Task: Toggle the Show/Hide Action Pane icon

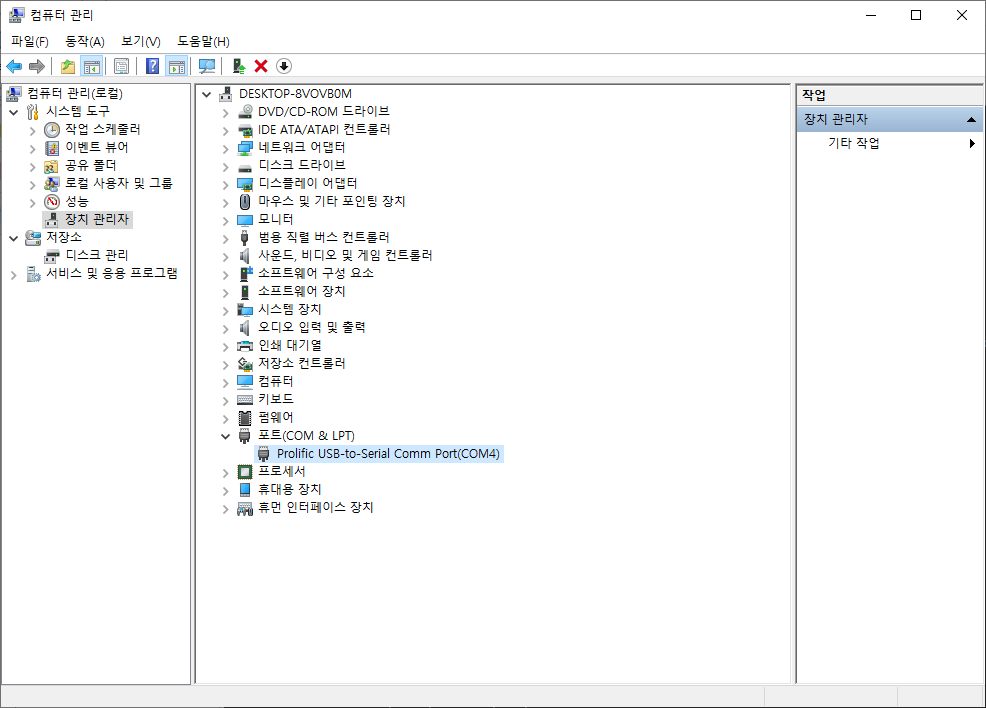Action: pyautogui.click(x=177, y=66)
